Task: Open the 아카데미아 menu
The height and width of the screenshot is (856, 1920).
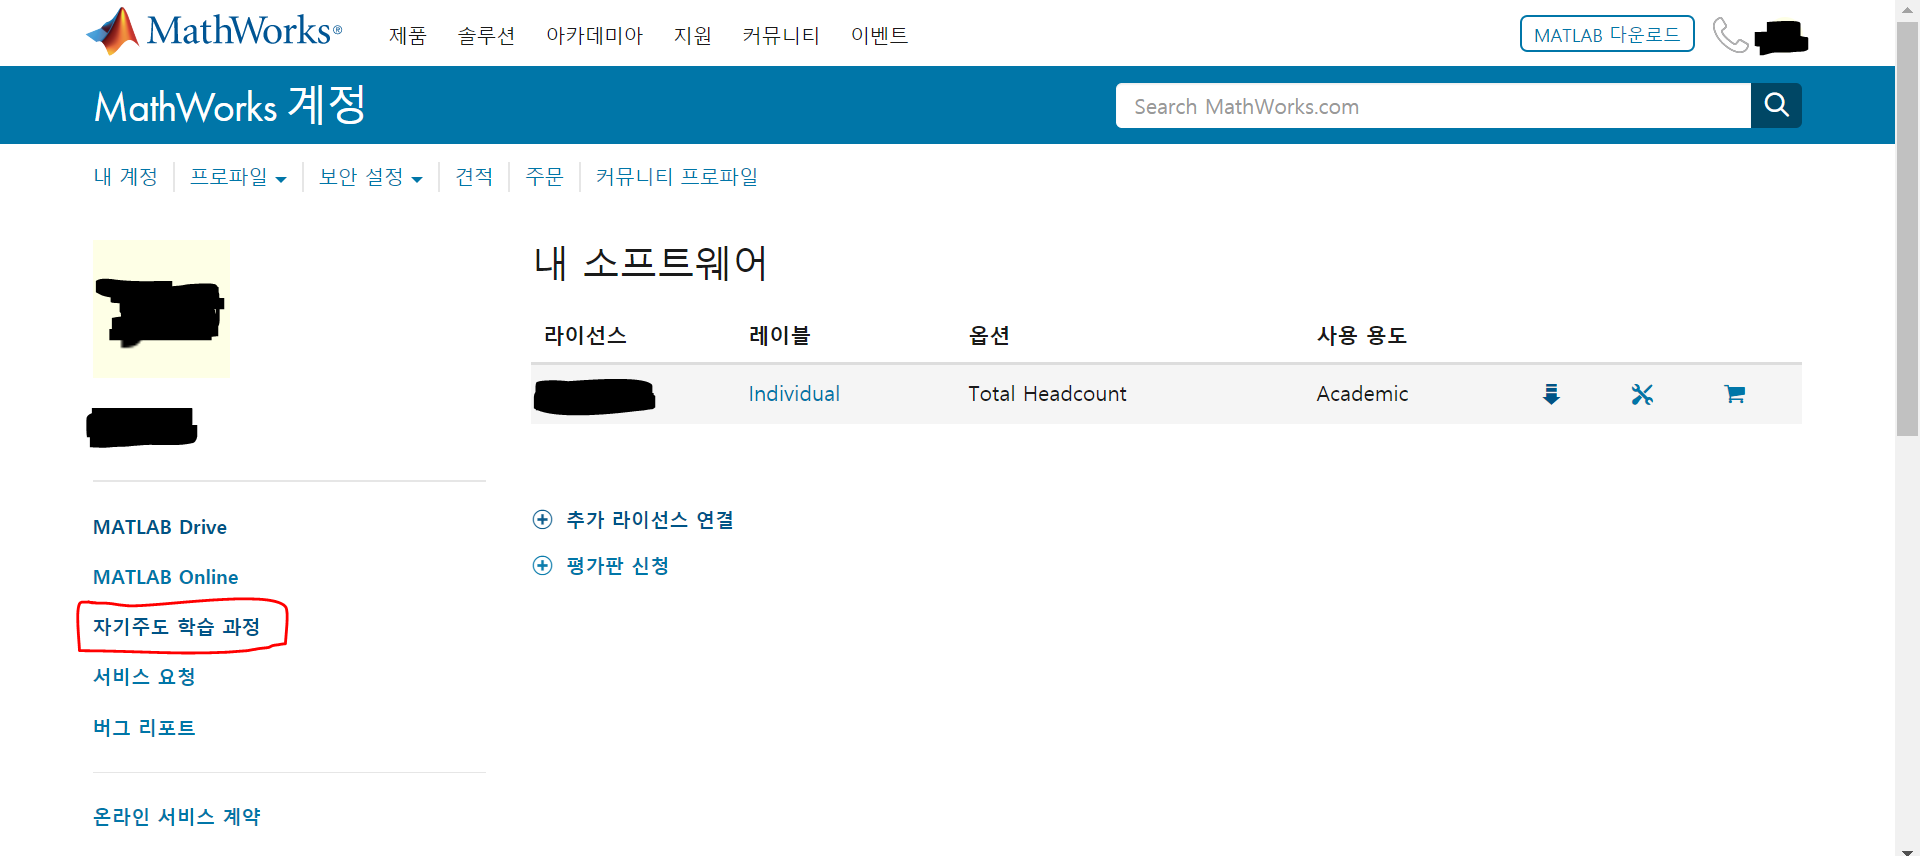Action: 594,36
